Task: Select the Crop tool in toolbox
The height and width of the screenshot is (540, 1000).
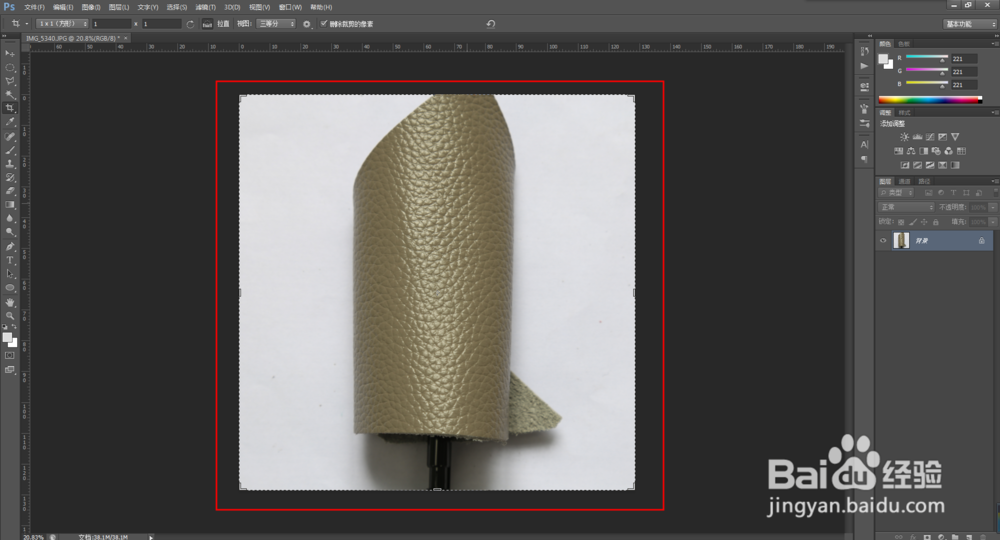Action: (10, 108)
